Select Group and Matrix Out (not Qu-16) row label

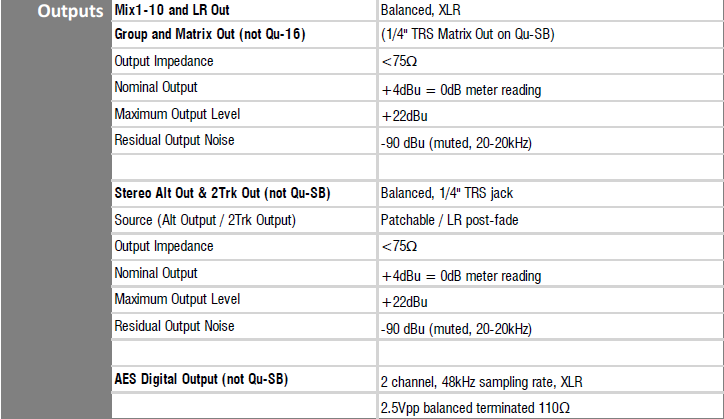(x=210, y=34)
